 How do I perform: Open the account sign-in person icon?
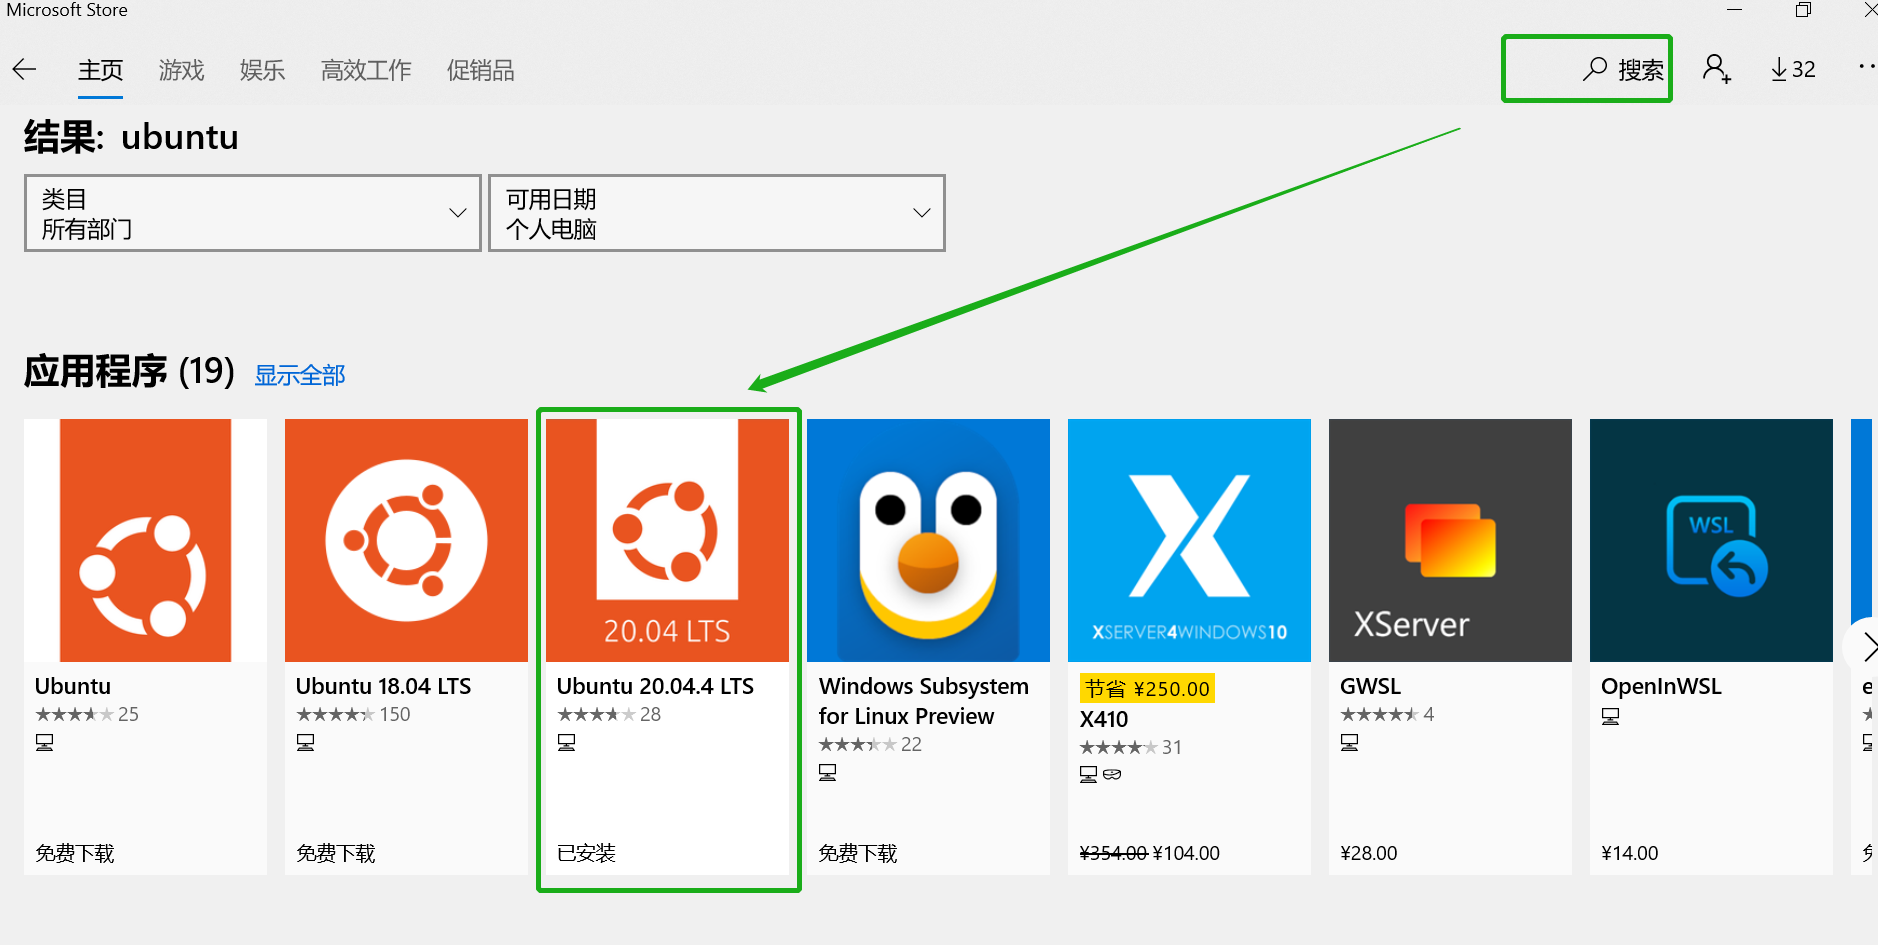pos(1717,69)
